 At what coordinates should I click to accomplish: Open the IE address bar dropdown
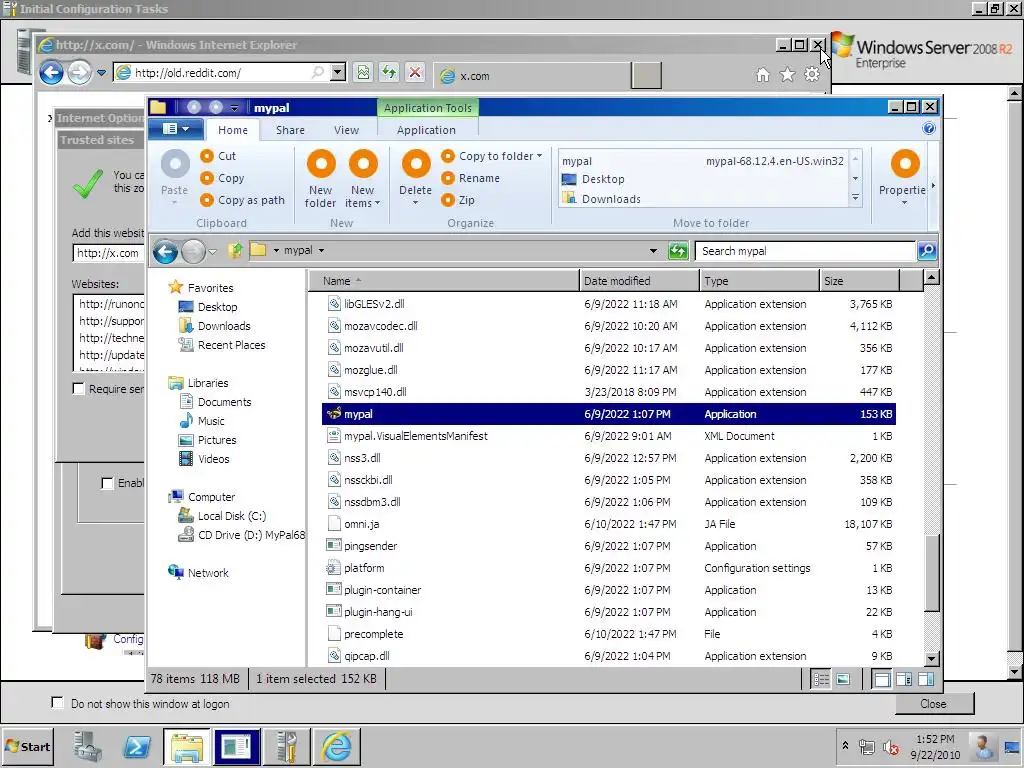pos(338,72)
